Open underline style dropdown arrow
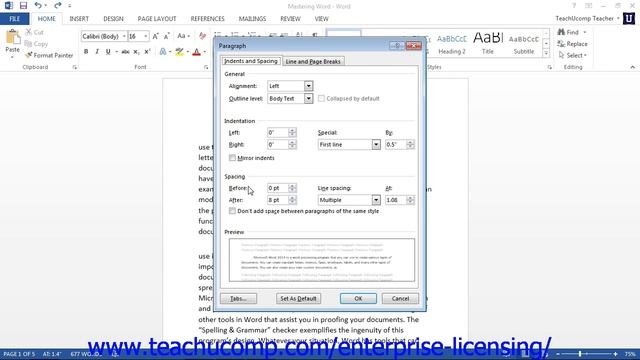This screenshot has height=360, width=640. pos(116,52)
